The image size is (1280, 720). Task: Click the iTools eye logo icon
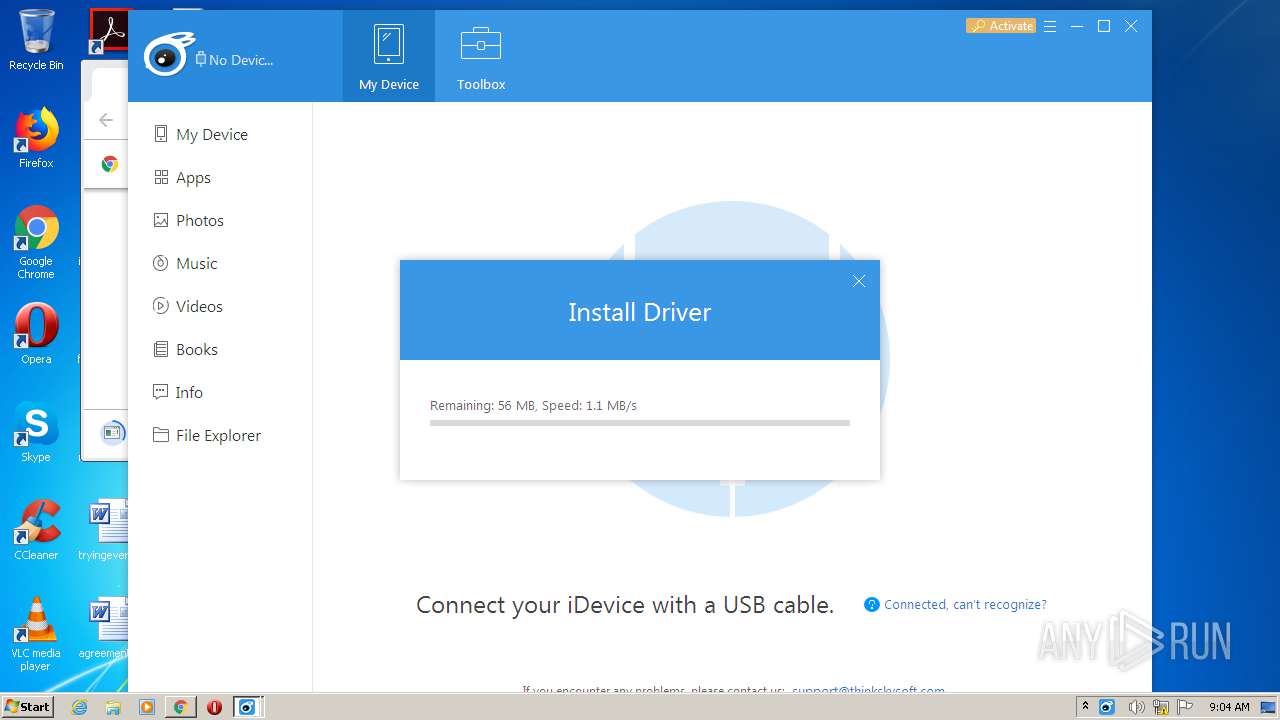pyautogui.click(x=166, y=55)
